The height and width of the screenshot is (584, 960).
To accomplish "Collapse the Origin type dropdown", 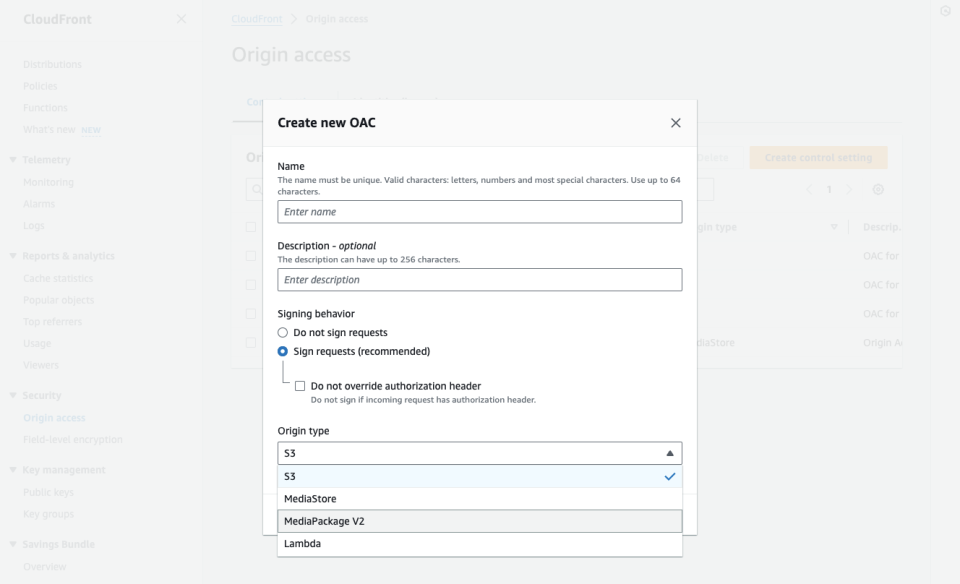I will [x=672, y=452].
